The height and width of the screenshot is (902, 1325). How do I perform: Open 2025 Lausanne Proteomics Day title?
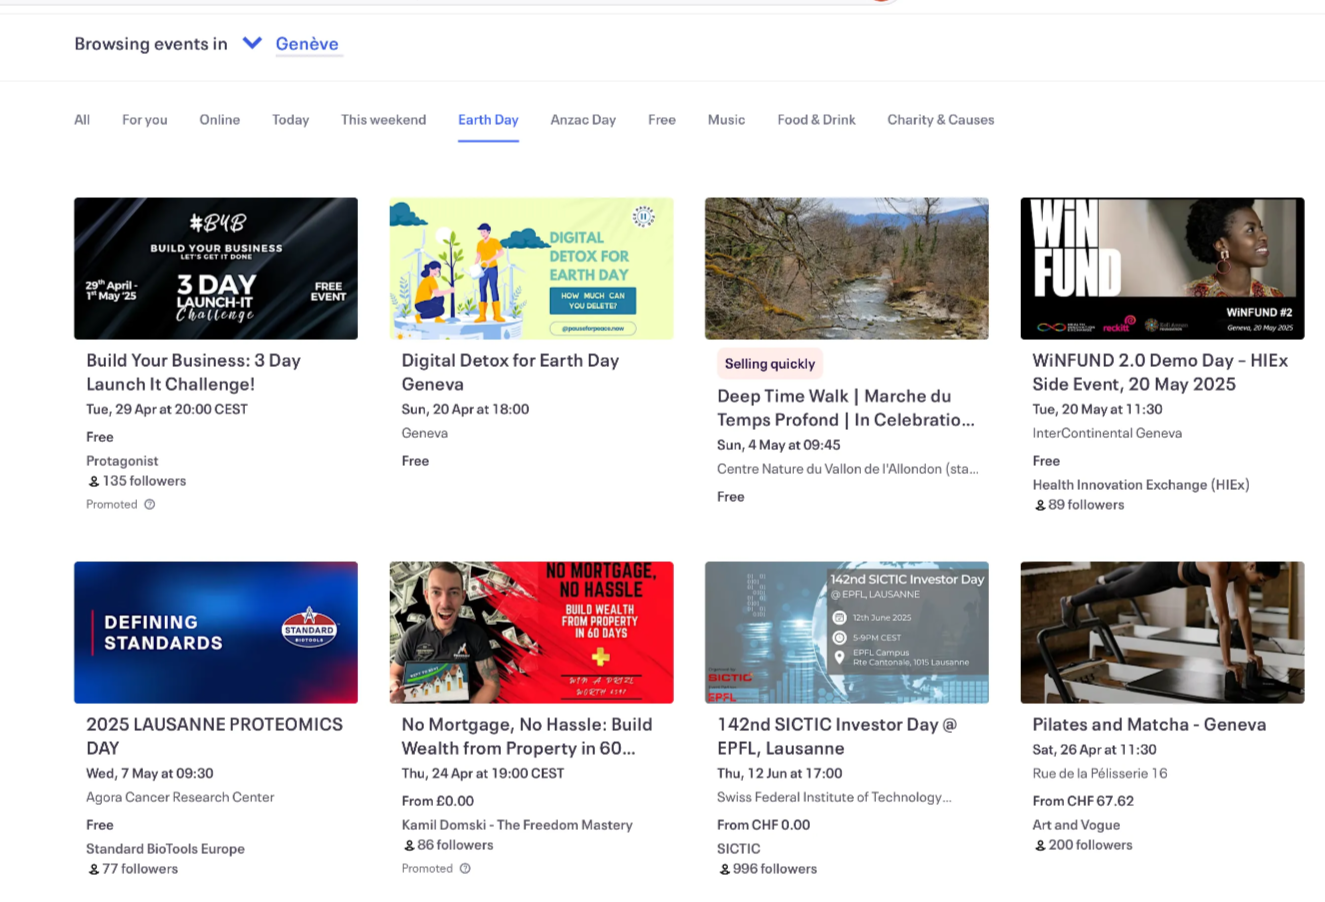pyautogui.click(x=214, y=736)
